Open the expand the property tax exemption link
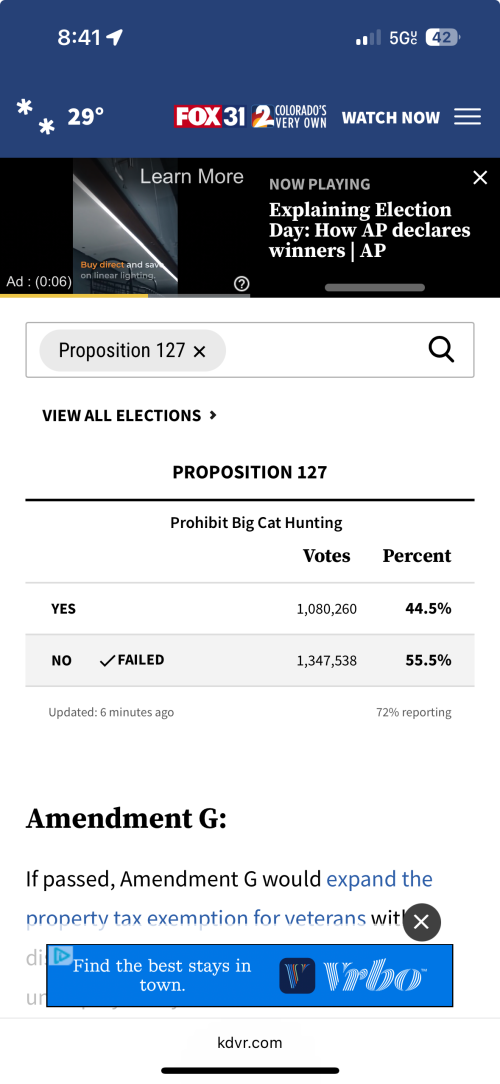The width and height of the screenshot is (500, 1084). tap(230, 898)
